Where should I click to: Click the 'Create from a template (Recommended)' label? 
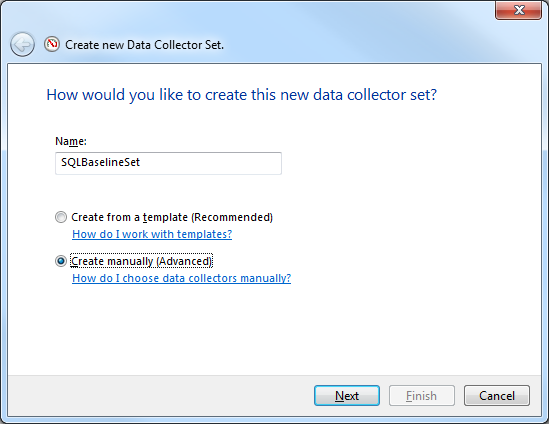coord(172,217)
